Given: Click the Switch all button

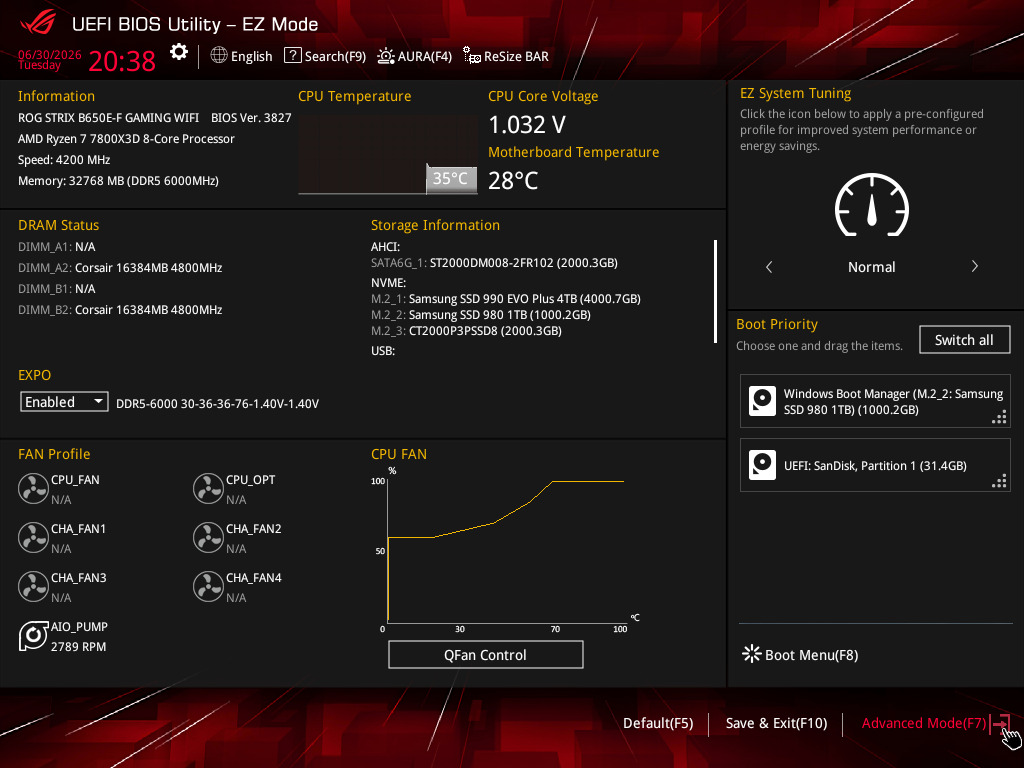Looking at the screenshot, I should [964, 340].
